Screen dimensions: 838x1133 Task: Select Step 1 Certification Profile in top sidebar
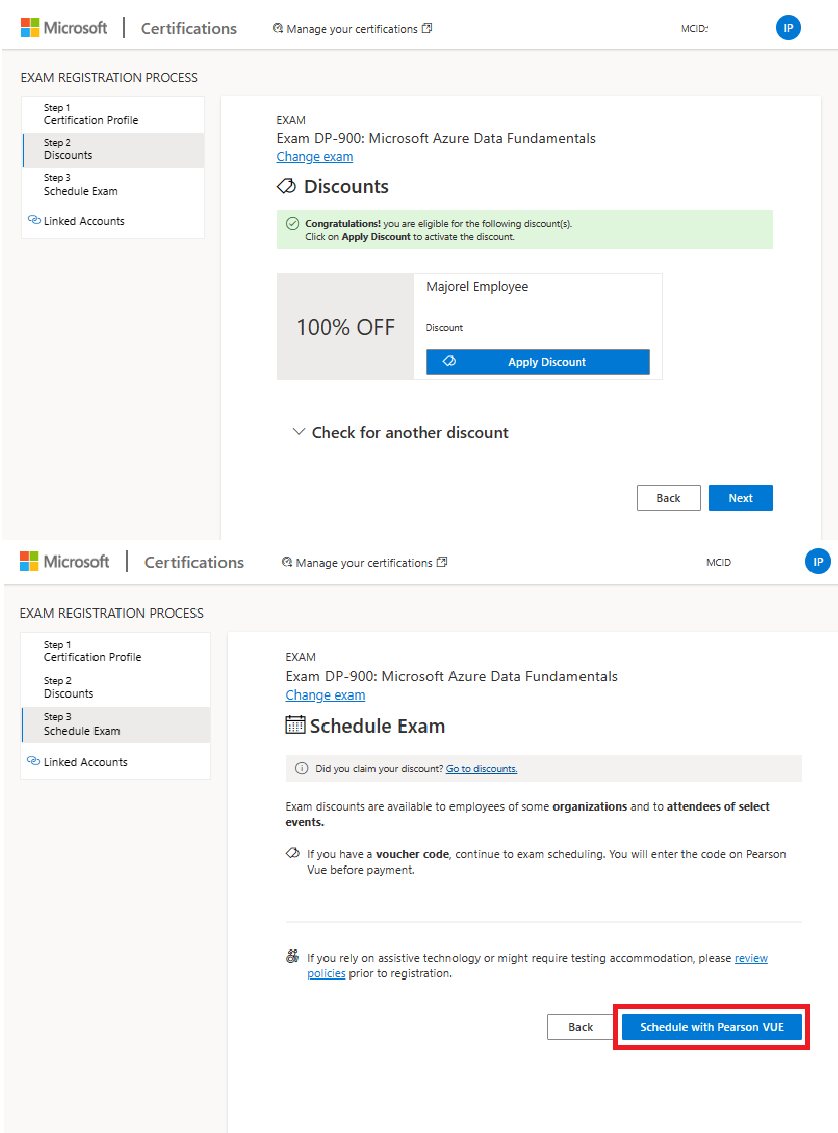pyautogui.click(x=113, y=114)
